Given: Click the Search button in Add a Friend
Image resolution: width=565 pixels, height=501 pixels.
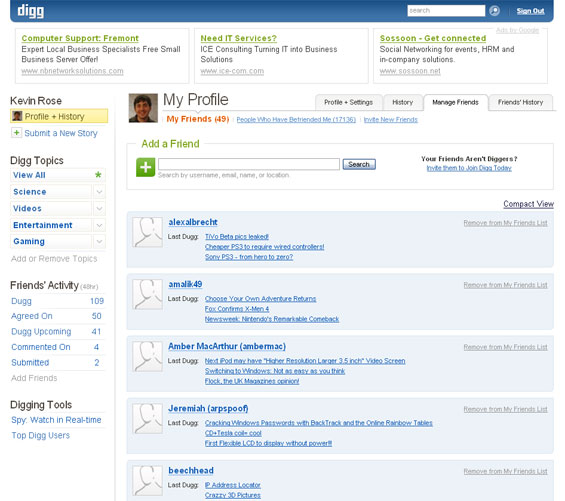Looking at the screenshot, I should click(359, 164).
